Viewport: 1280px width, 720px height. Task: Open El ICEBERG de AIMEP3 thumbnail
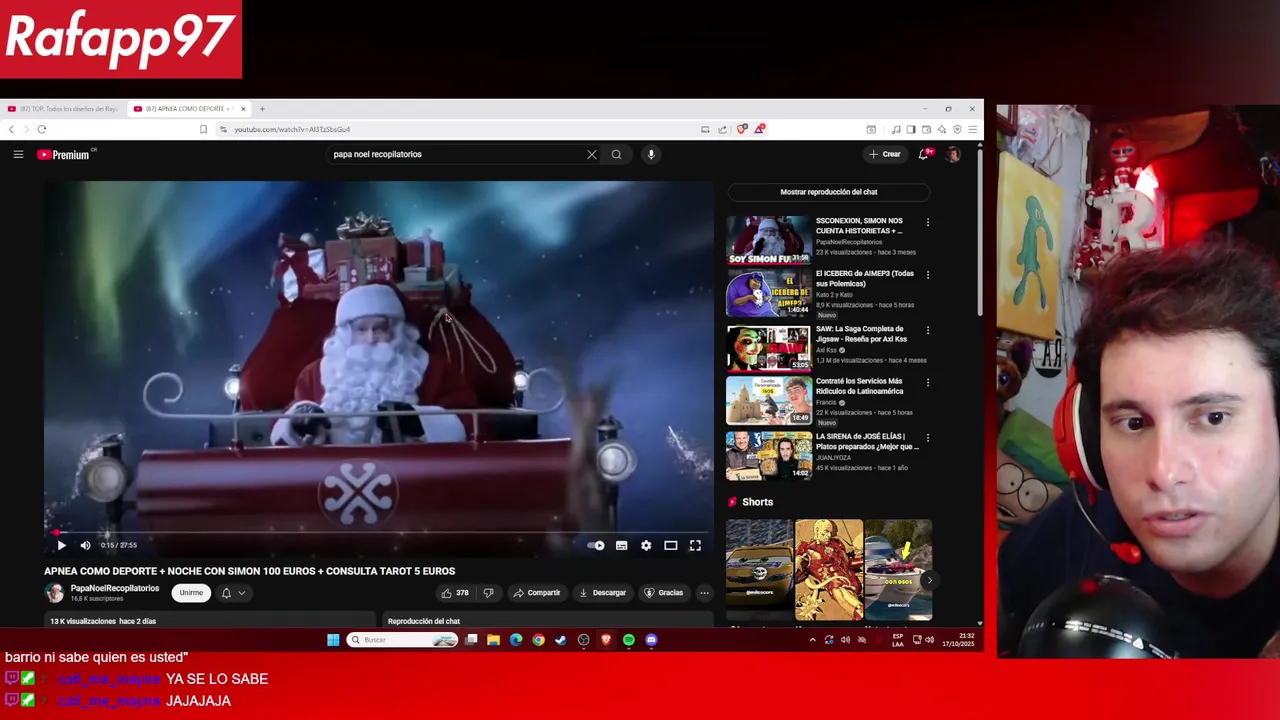click(x=768, y=294)
